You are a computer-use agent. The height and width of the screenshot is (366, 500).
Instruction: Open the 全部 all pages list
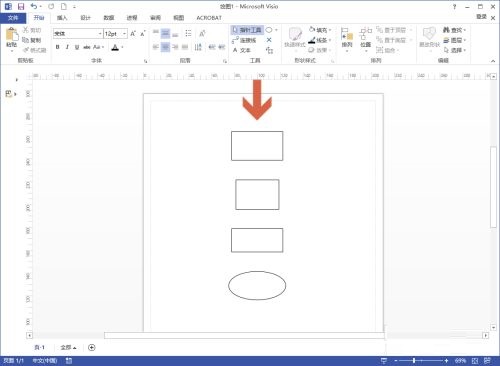(x=68, y=348)
